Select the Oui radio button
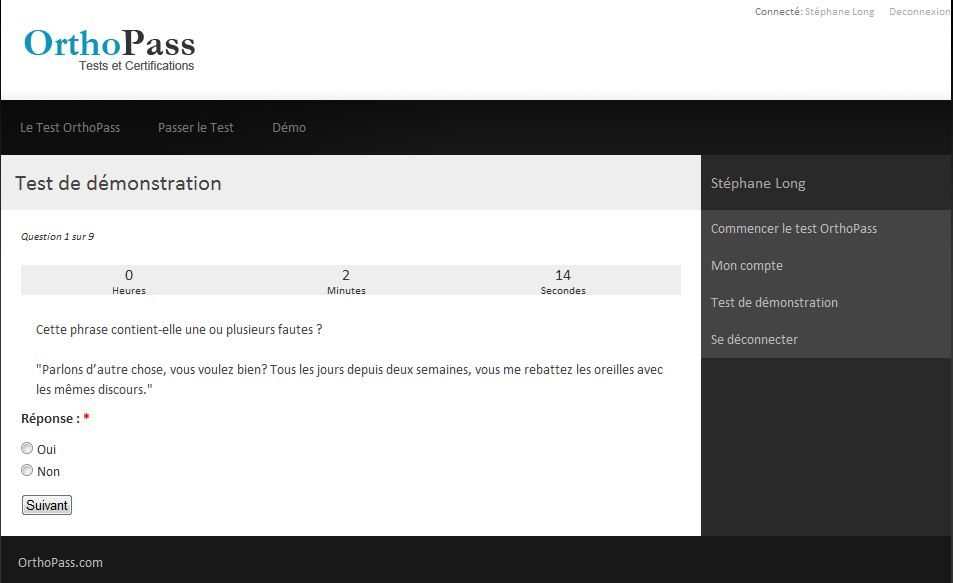This screenshot has height=583, width=953. click(x=27, y=449)
